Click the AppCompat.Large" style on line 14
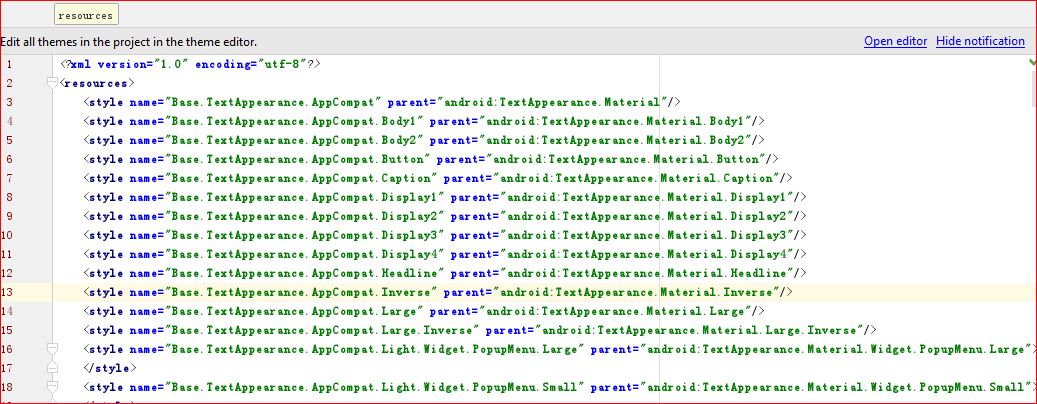1037x404 pixels. pos(425,311)
